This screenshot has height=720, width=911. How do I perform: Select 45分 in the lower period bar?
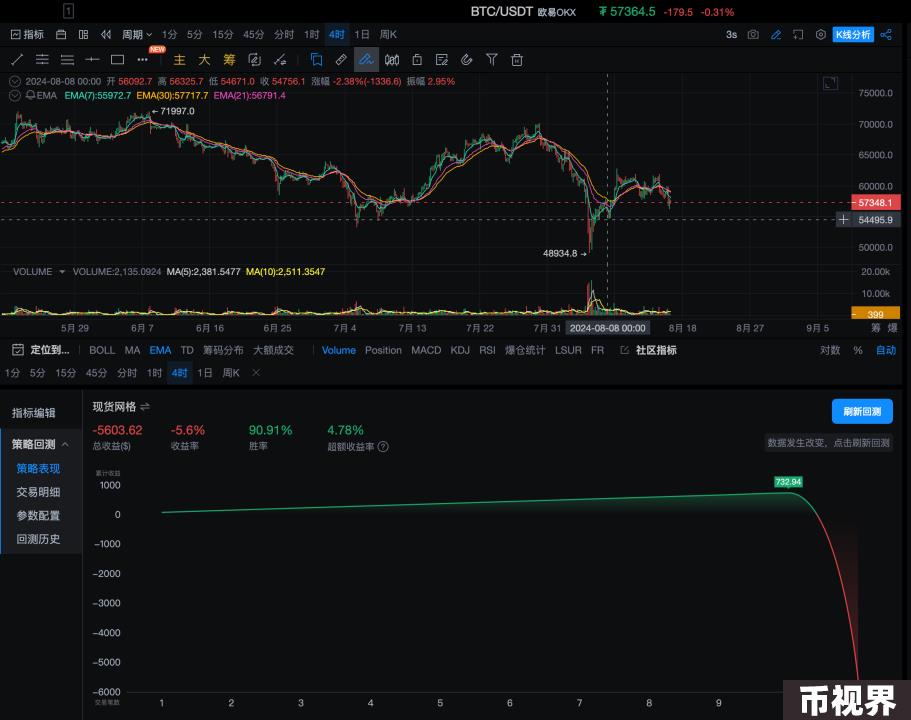point(96,372)
